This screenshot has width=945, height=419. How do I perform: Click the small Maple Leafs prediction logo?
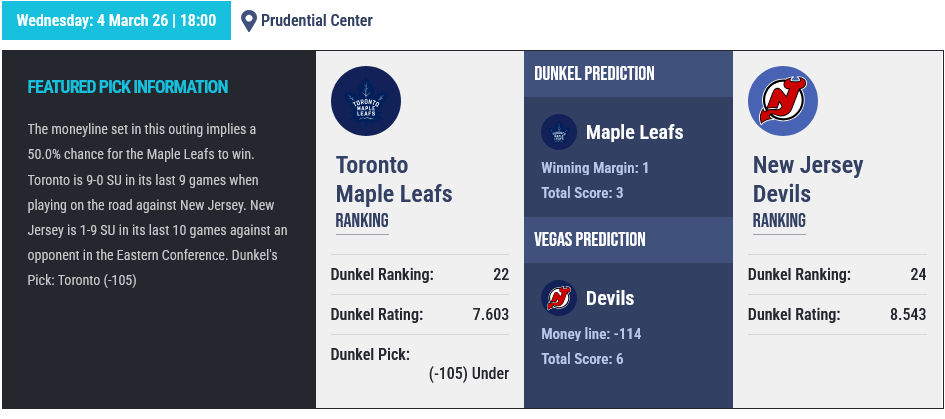pyautogui.click(x=558, y=132)
